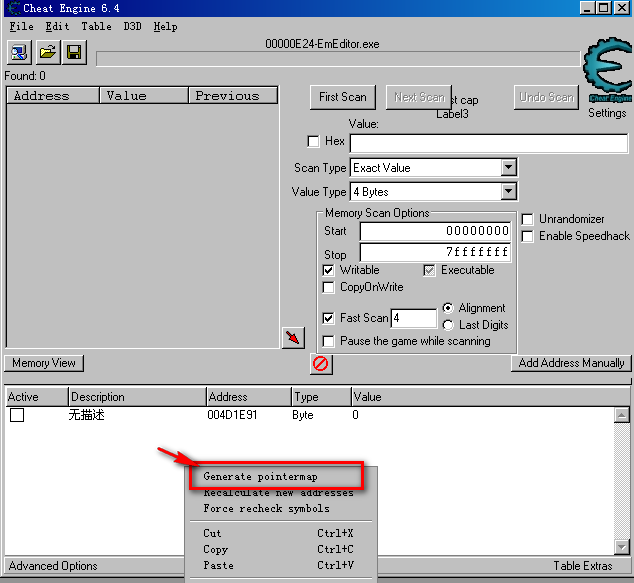Click the Type column header
Screen dimensions: 634x583
[321, 397]
